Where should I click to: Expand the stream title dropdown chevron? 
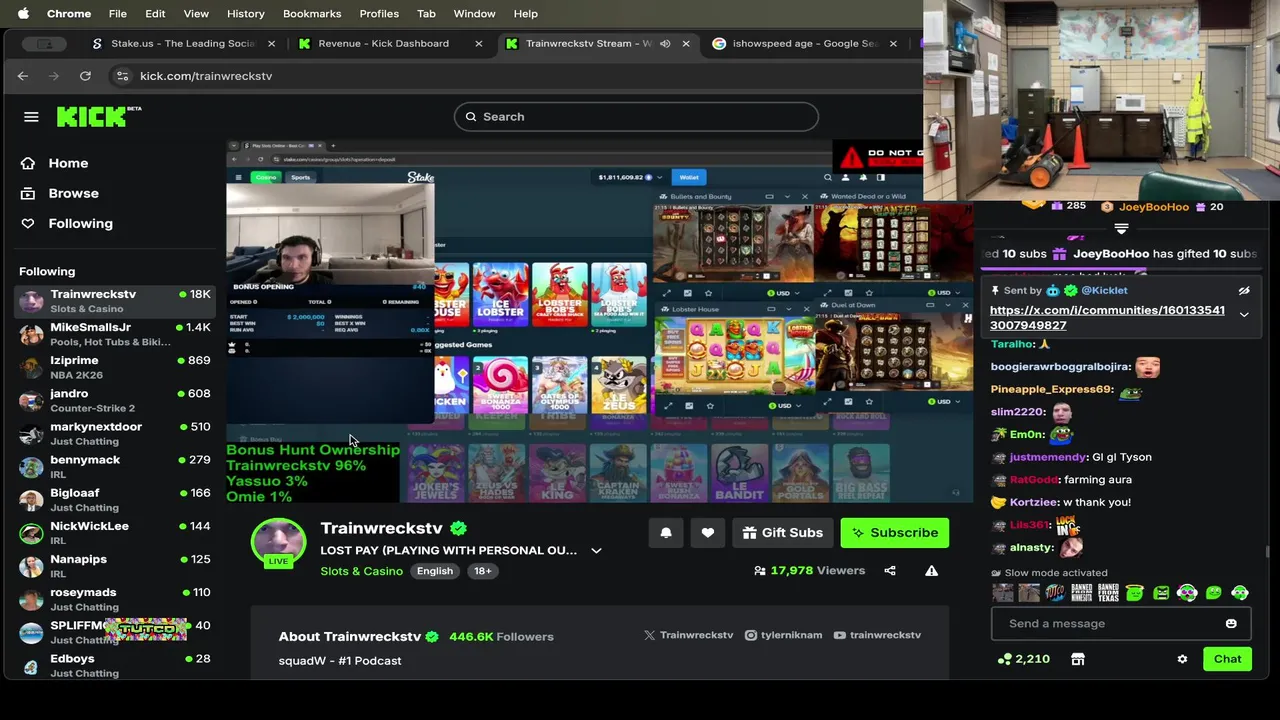[596, 551]
